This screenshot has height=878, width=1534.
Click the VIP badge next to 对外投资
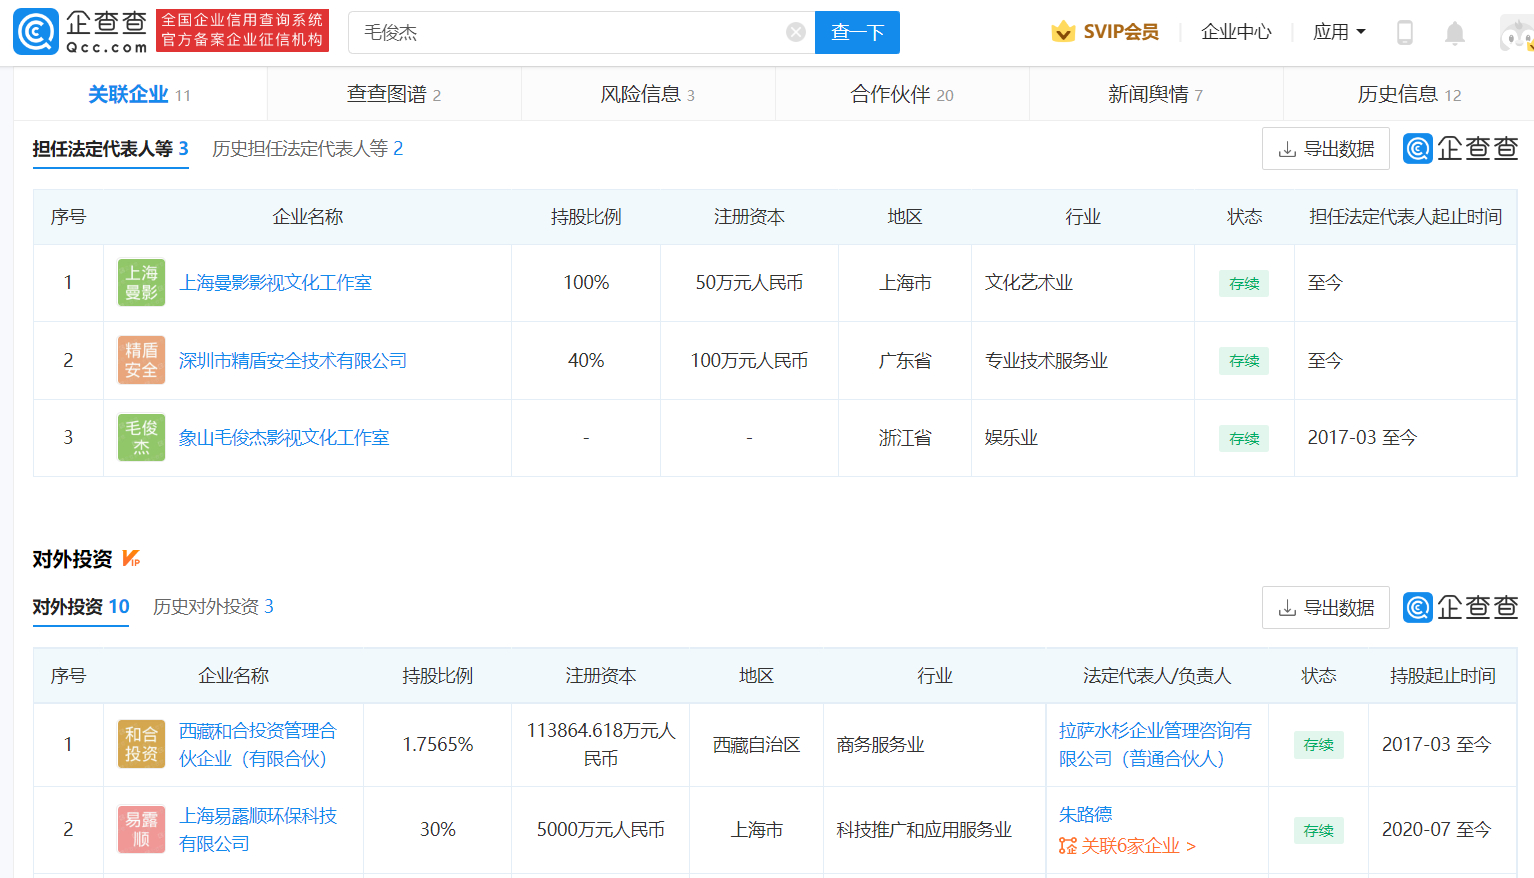[131, 558]
